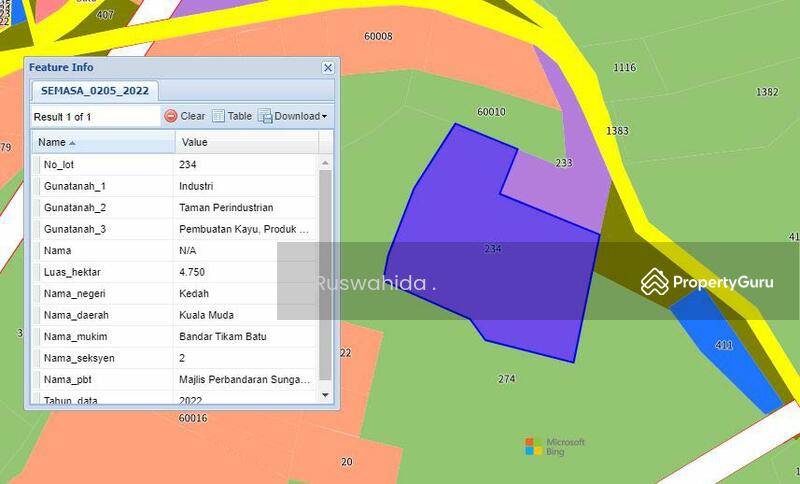Select the value Taman Perindustrian
Viewport: 800px width, 484px height.
pos(226,208)
